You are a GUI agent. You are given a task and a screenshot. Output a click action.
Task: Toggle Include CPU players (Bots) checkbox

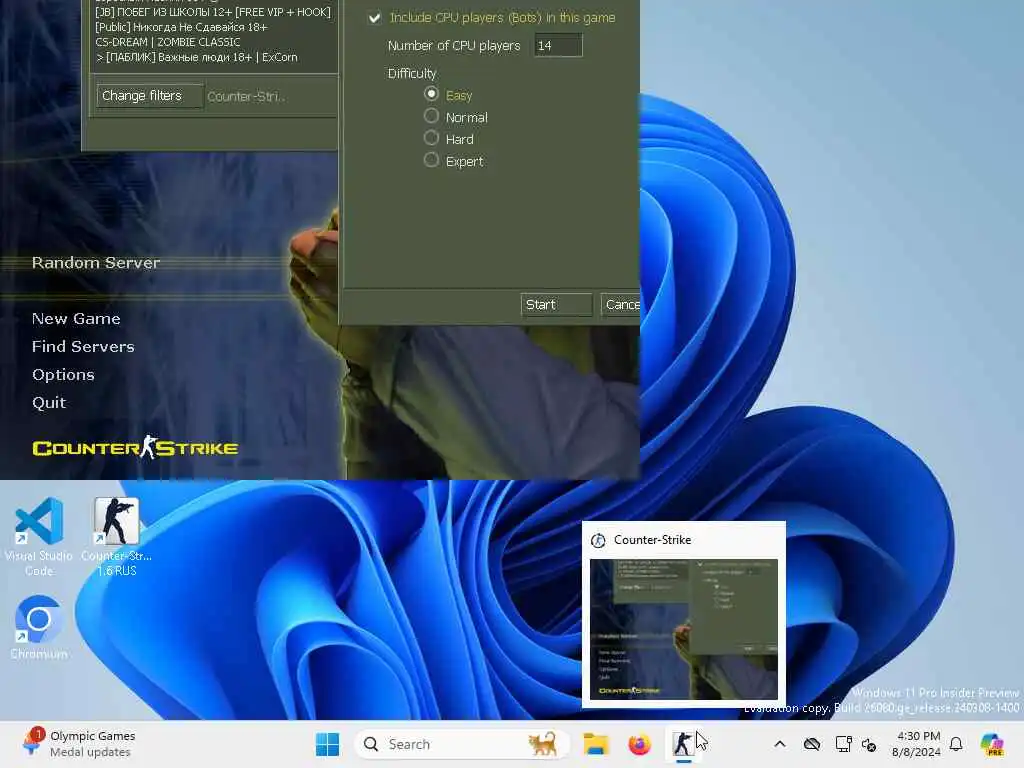tap(374, 18)
